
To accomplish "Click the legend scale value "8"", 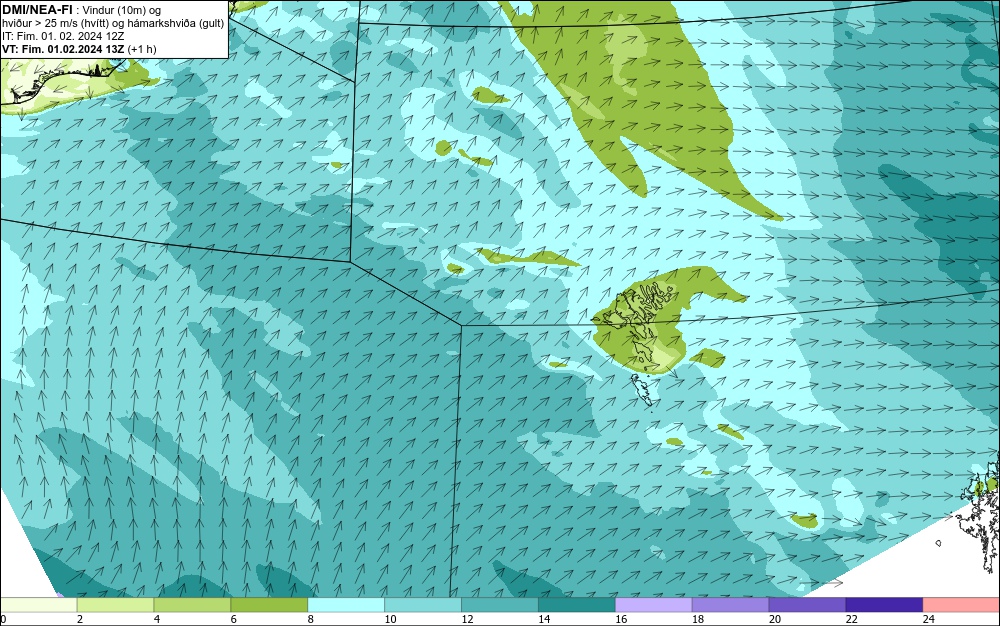I will click(x=311, y=619).
